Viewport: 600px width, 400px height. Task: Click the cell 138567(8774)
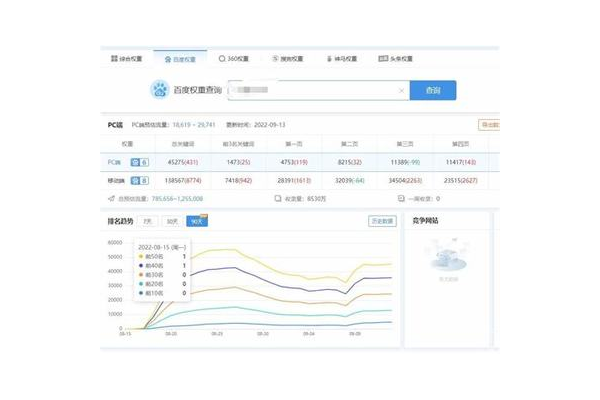[x=183, y=180]
